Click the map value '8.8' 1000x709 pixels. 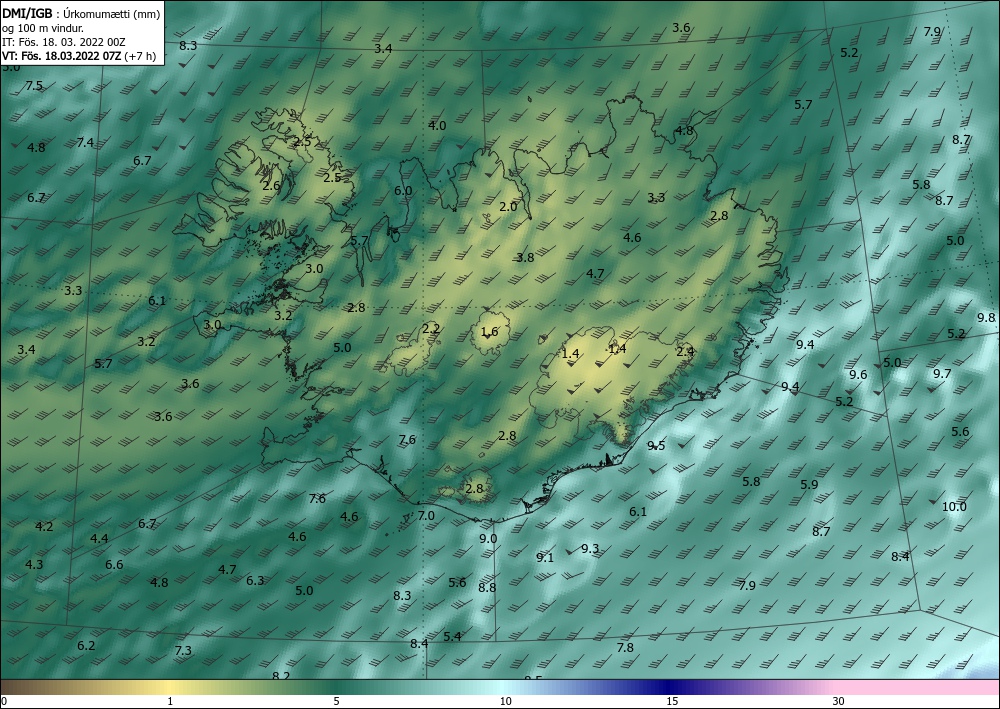click(x=487, y=587)
